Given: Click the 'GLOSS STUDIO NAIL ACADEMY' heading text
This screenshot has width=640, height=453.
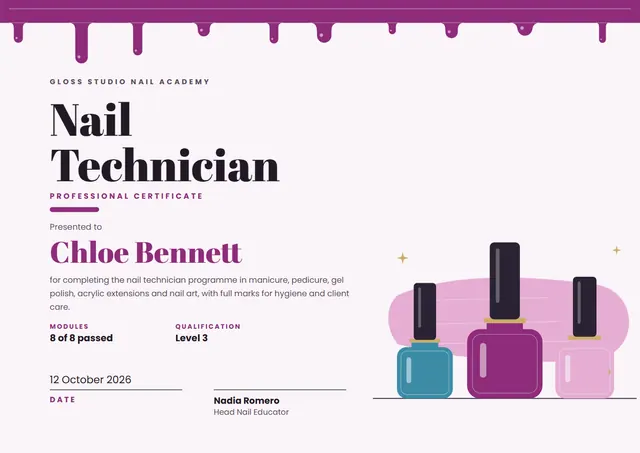Looking at the screenshot, I should (x=129, y=82).
